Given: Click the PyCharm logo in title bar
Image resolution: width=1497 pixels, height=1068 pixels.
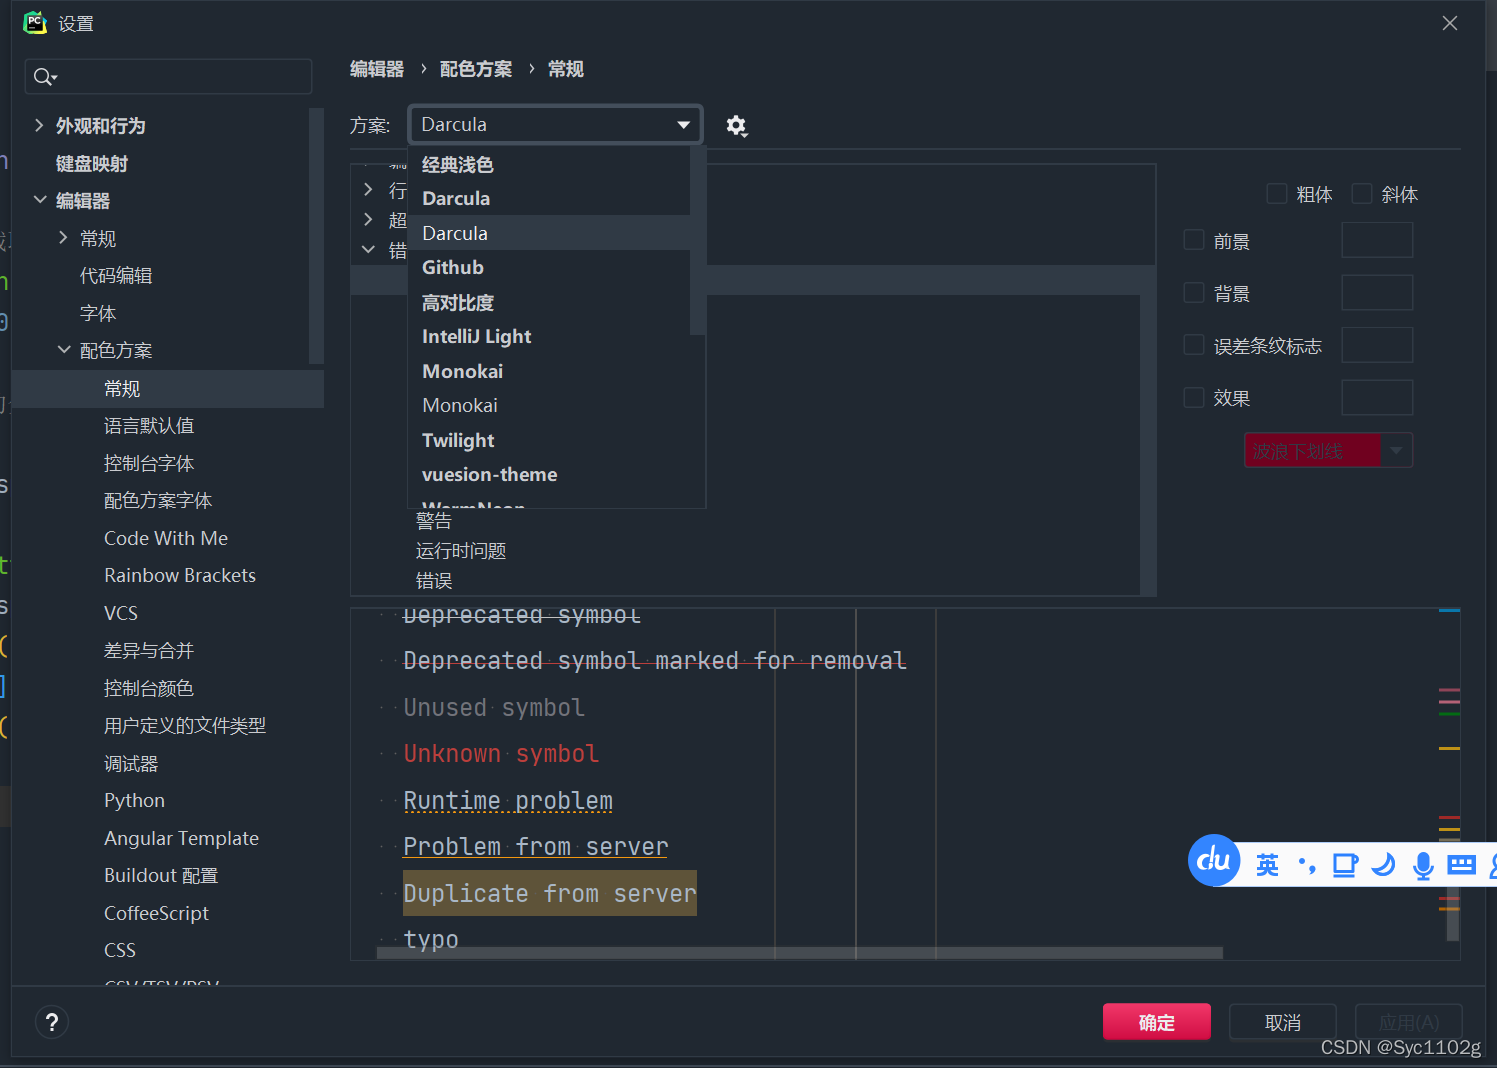Looking at the screenshot, I should click(x=35, y=23).
